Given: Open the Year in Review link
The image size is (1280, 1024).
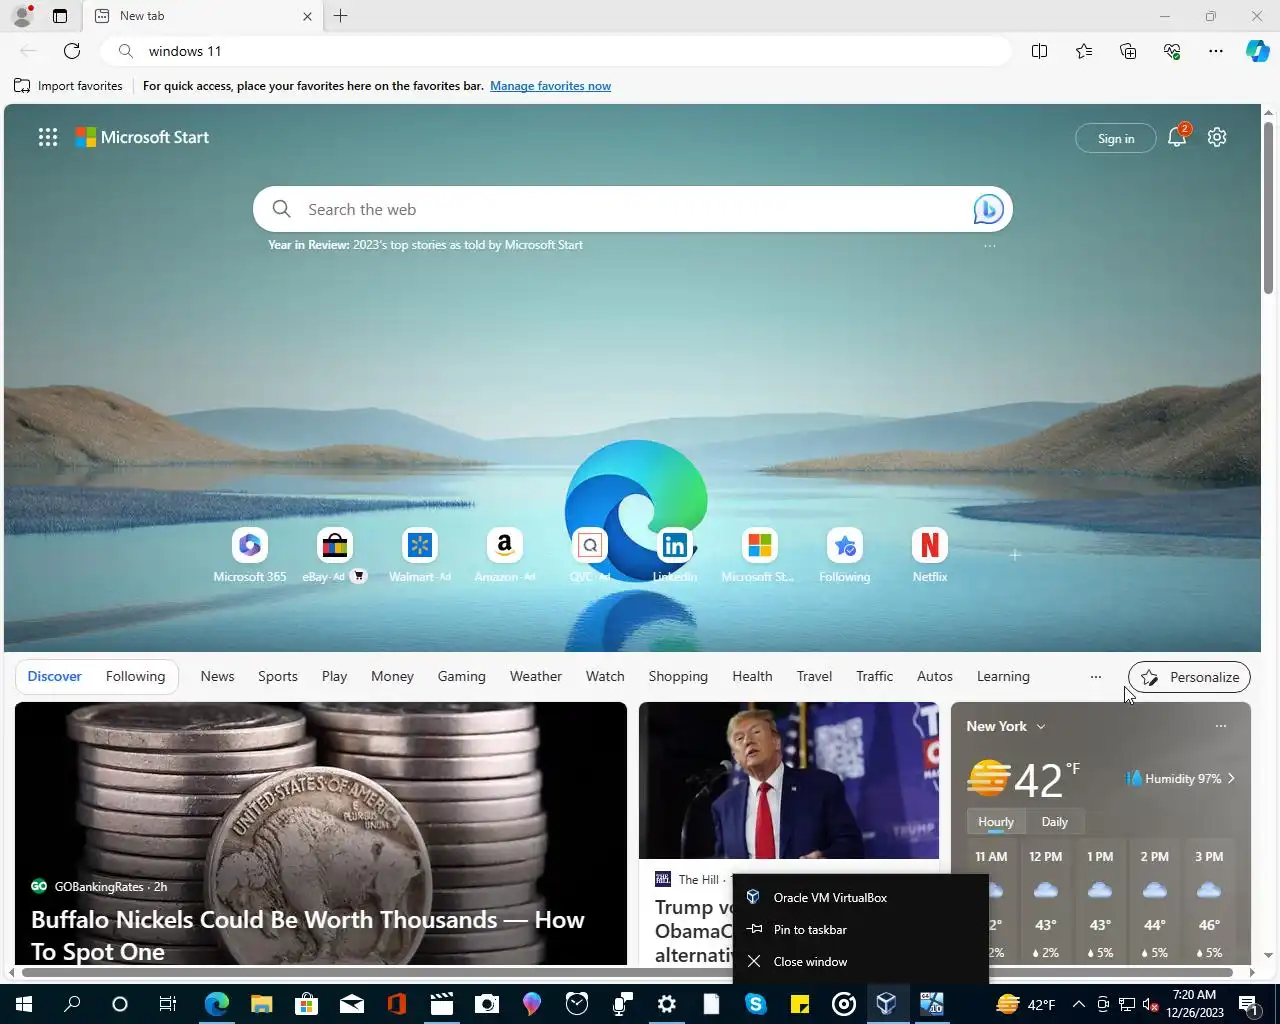Looking at the screenshot, I should pyautogui.click(x=425, y=245).
